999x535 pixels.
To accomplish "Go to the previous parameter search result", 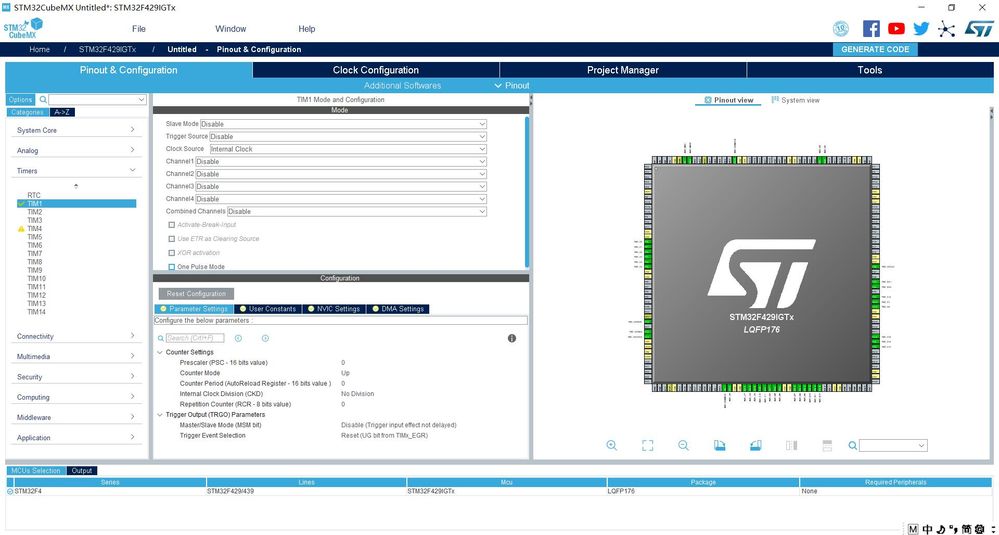I will coord(238,338).
